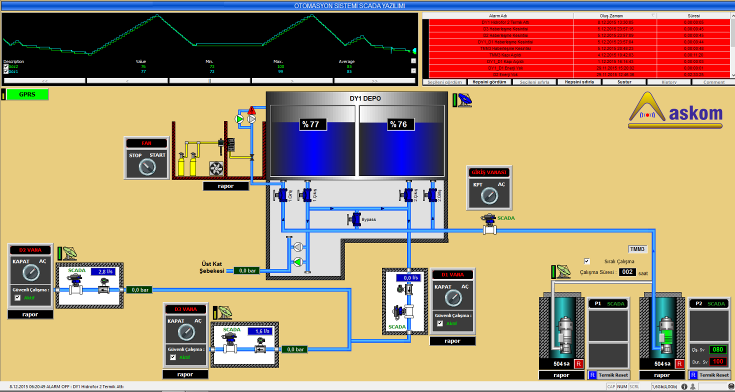Click the satellite dish icon beside DY1 DEPO
Viewport: 735px width, 392px height.
465,99
